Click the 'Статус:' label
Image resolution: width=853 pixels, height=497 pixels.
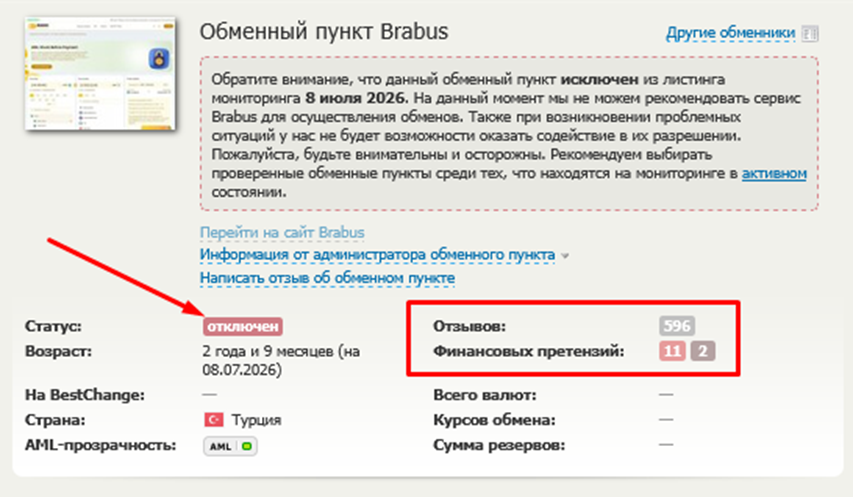[53, 326]
